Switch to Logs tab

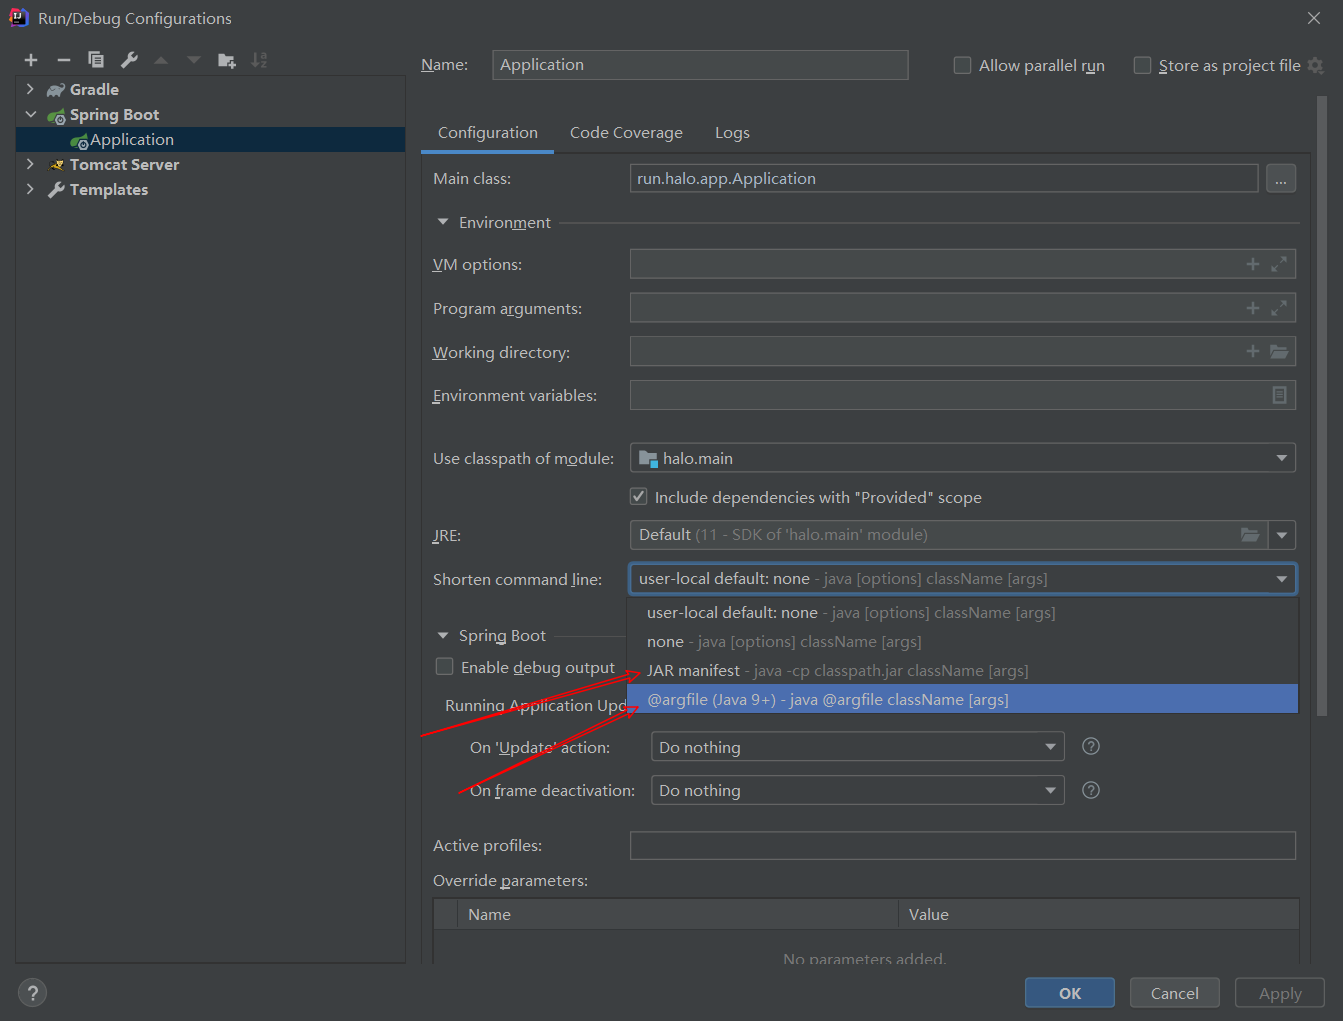732,133
